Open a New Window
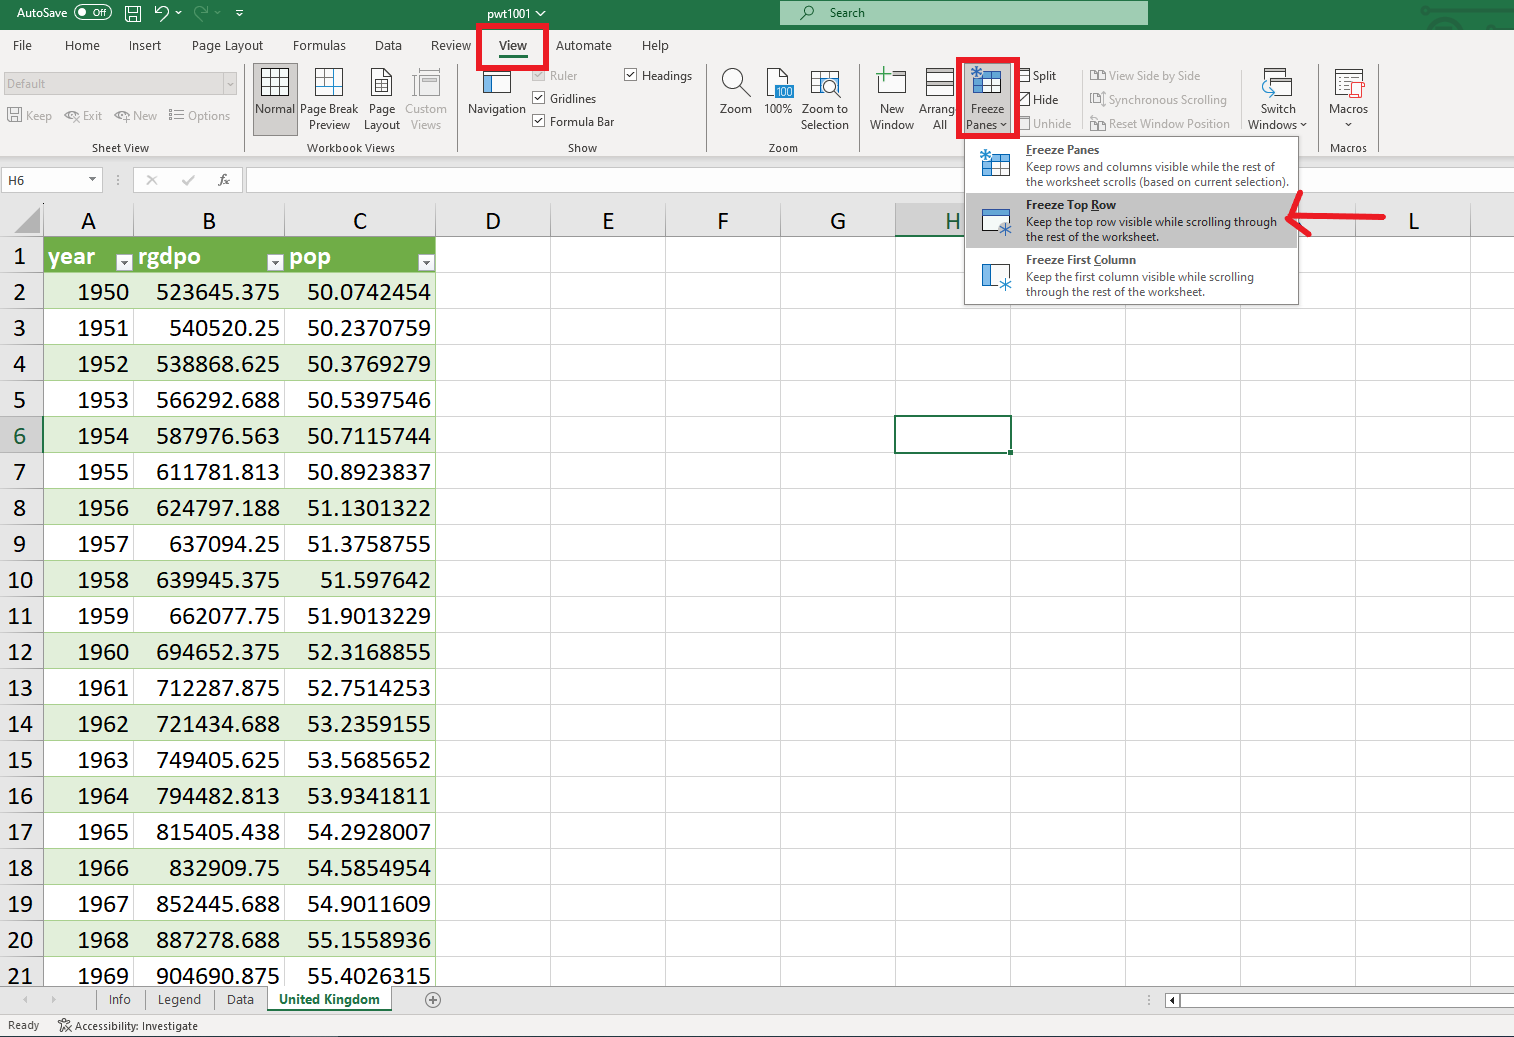Viewport: 1514px width, 1037px height. click(891, 97)
